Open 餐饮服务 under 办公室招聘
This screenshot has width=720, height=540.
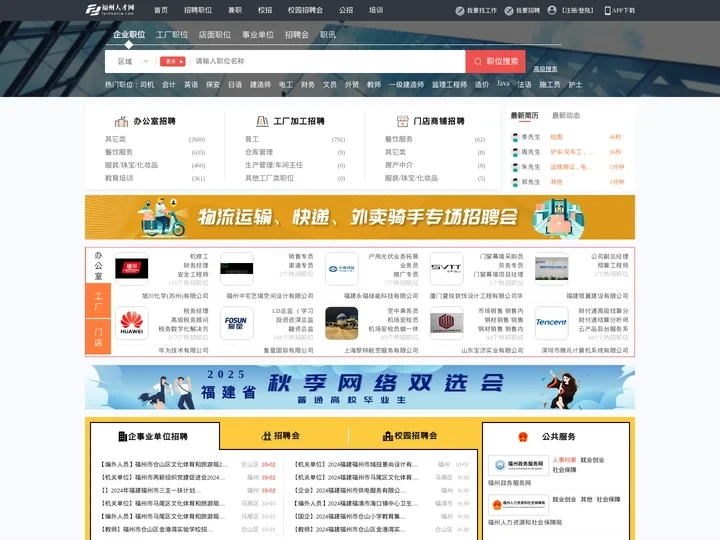point(119,152)
